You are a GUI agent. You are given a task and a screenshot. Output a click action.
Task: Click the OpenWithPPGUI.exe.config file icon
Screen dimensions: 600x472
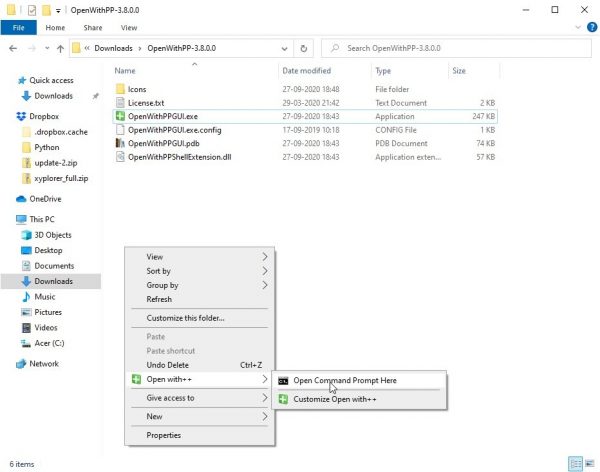coord(120,130)
